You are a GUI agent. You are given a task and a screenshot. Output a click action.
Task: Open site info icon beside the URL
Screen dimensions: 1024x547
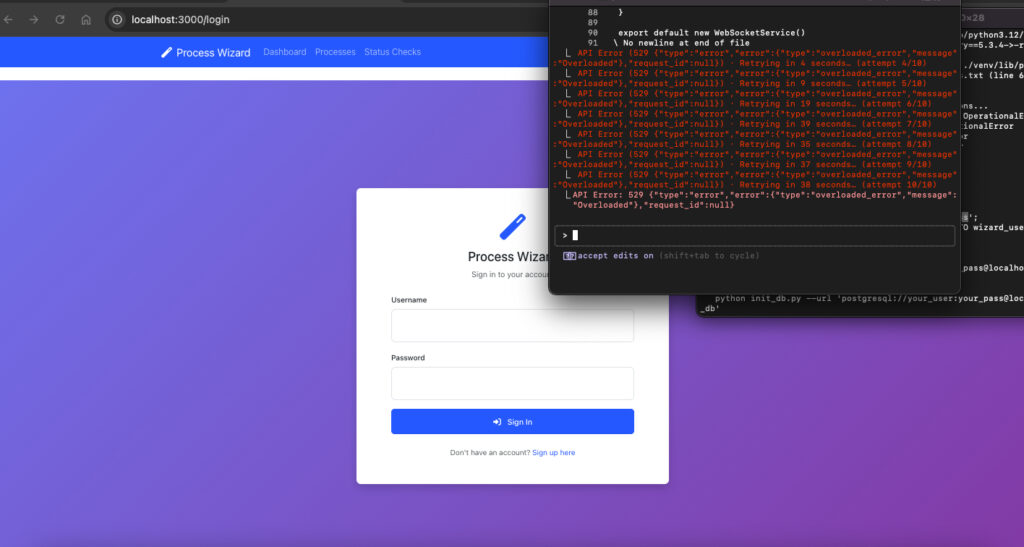click(x=117, y=19)
